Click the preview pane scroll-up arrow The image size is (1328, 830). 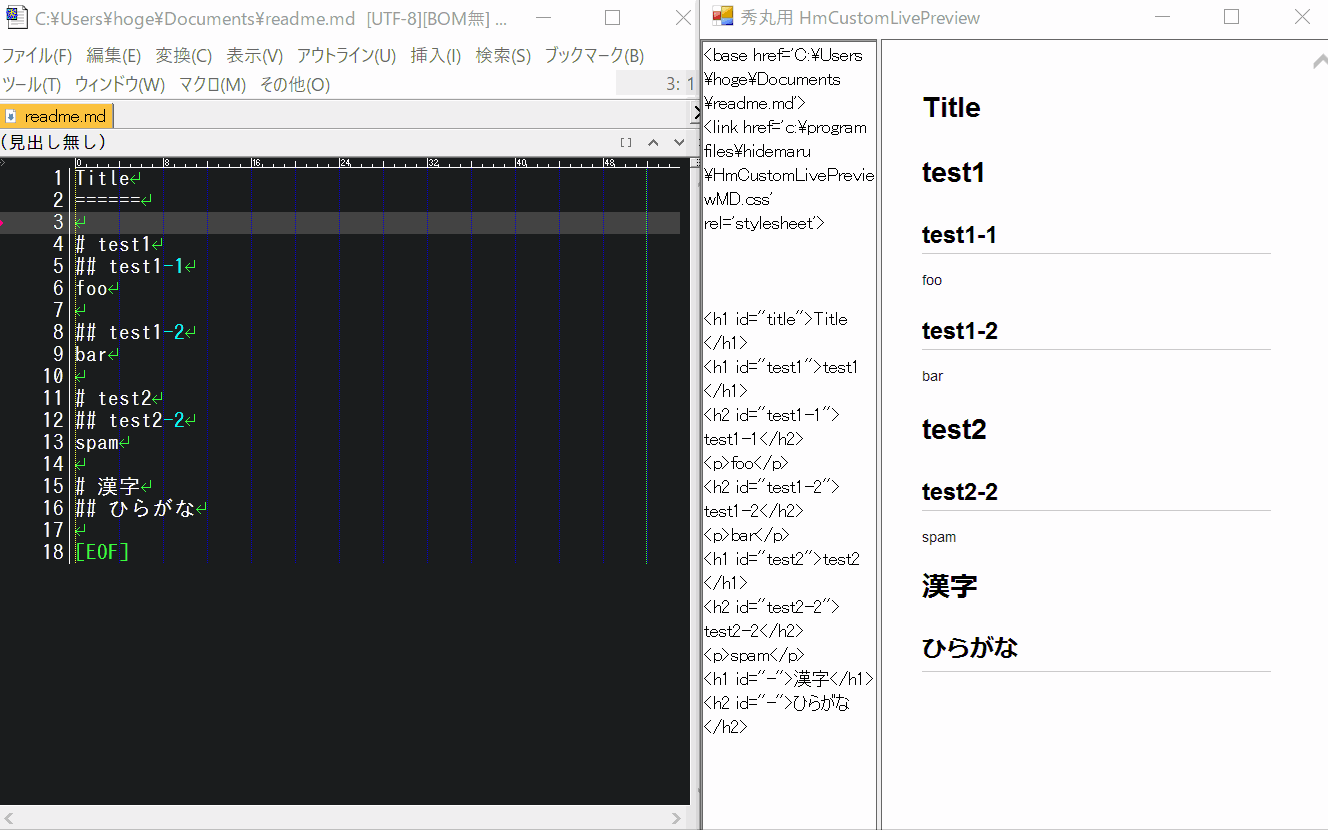point(1319,62)
